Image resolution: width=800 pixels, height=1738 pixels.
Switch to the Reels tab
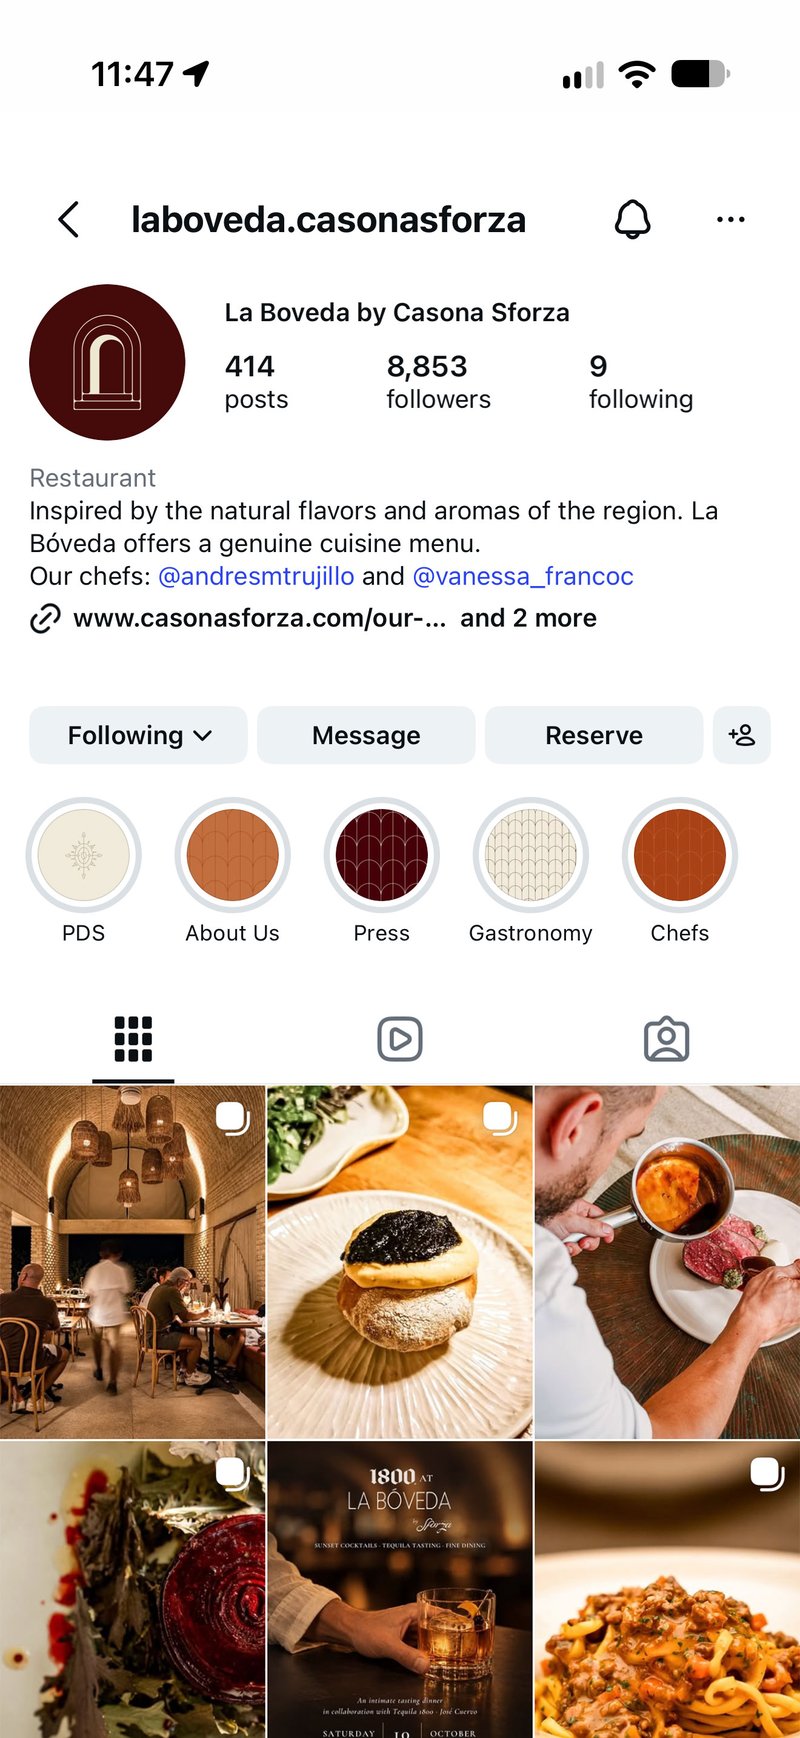(400, 1039)
